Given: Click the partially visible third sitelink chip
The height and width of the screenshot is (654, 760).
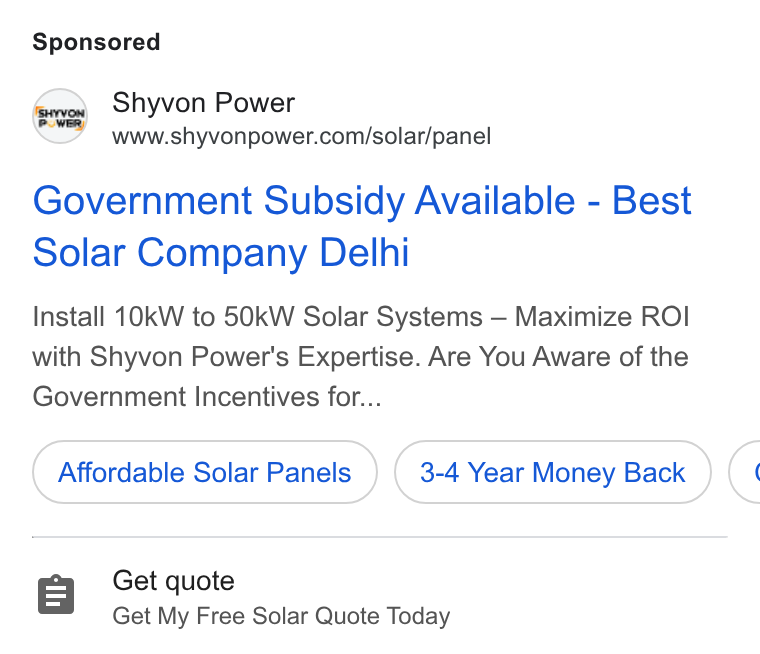Looking at the screenshot, I should pyautogui.click(x=744, y=472).
